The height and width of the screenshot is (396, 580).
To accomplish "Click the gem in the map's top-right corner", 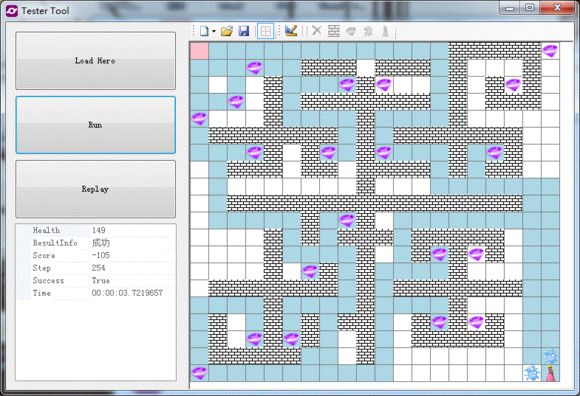I will 550,51.
